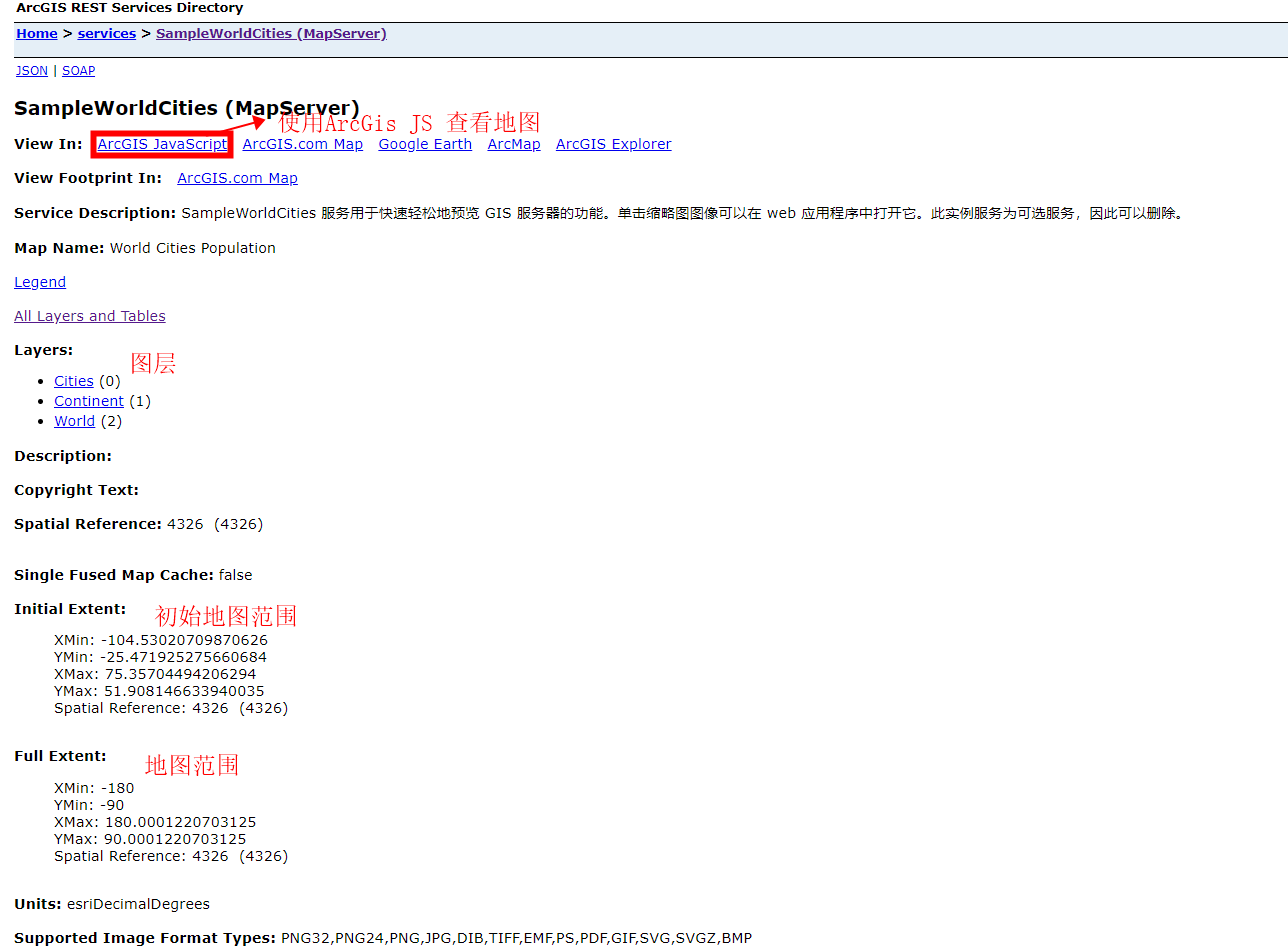
Task: Select the Initial Extent XMin value -104.53020709870626
Action: pos(184,640)
